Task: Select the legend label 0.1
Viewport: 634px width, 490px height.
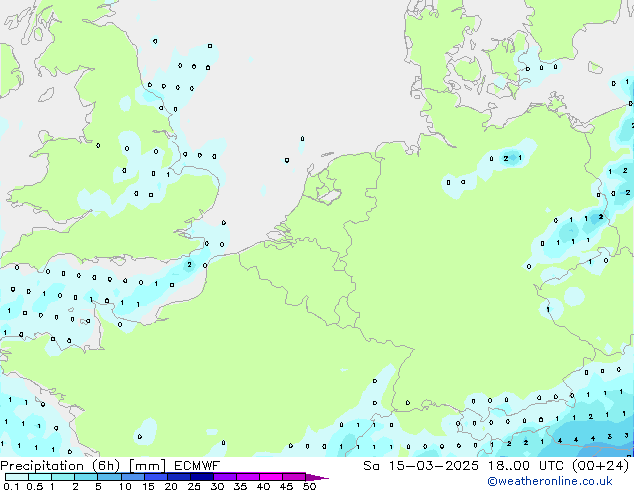Action: pyautogui.click(x=11, y=486)
